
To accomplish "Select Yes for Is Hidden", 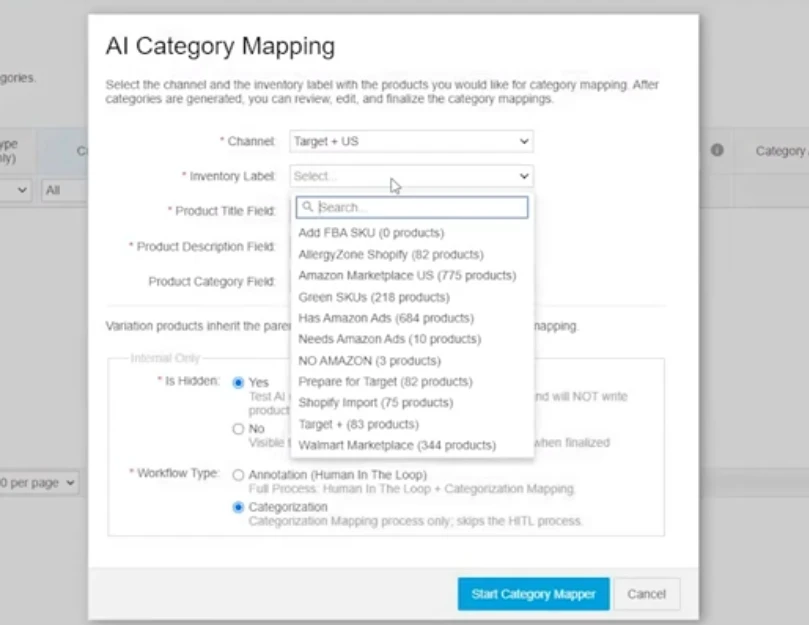I will pyautogui.click(x=238, y=382).
